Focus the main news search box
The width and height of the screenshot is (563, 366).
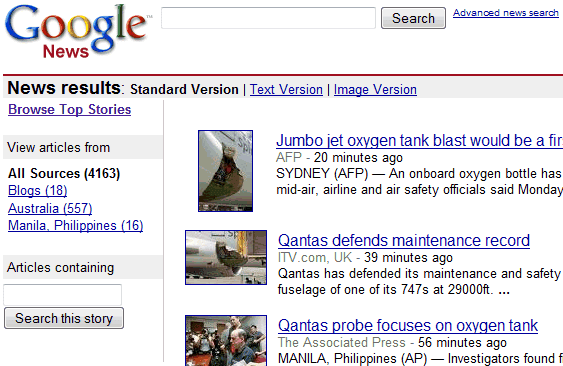click(268, 18)
